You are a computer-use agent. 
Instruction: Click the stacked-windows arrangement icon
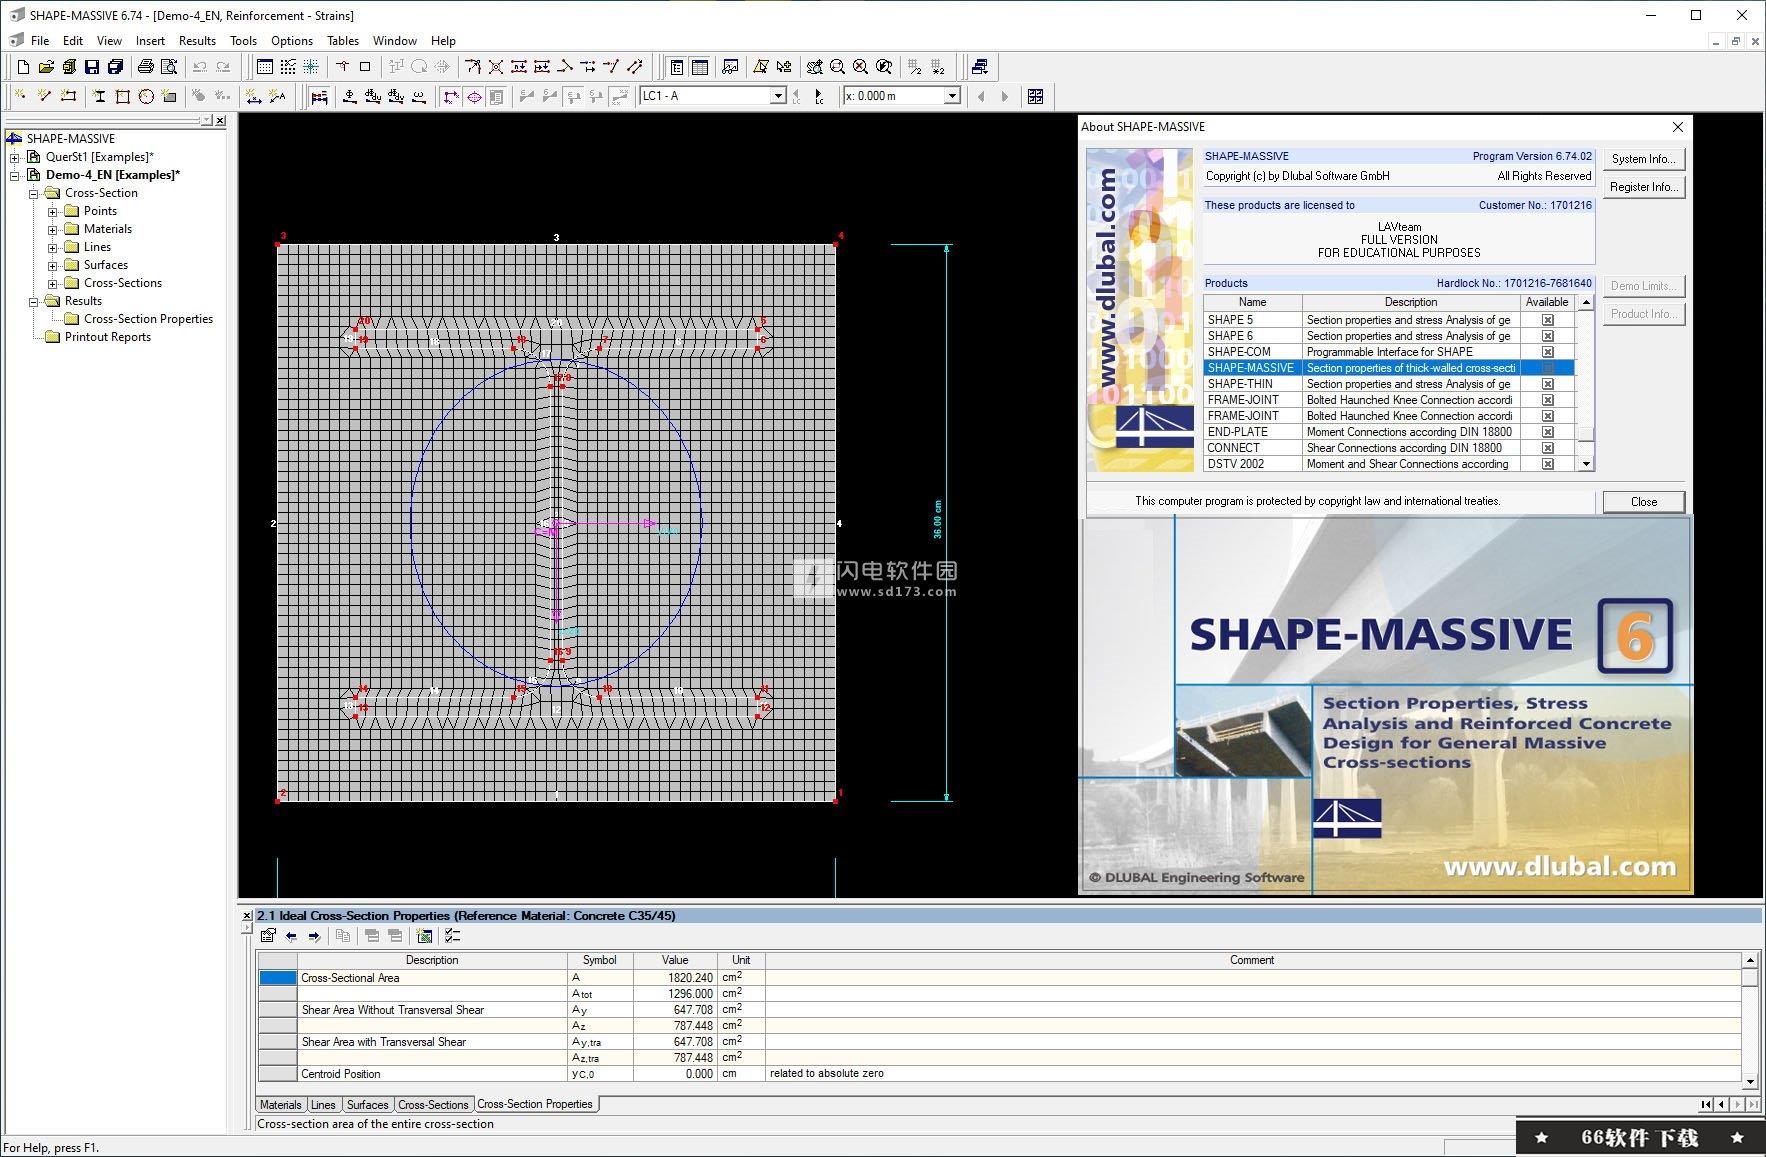pos(980,67)
